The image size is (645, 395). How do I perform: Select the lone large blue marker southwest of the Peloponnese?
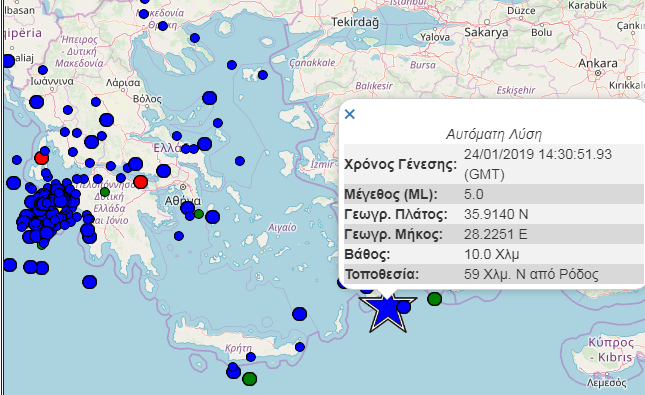coord(90,282)
